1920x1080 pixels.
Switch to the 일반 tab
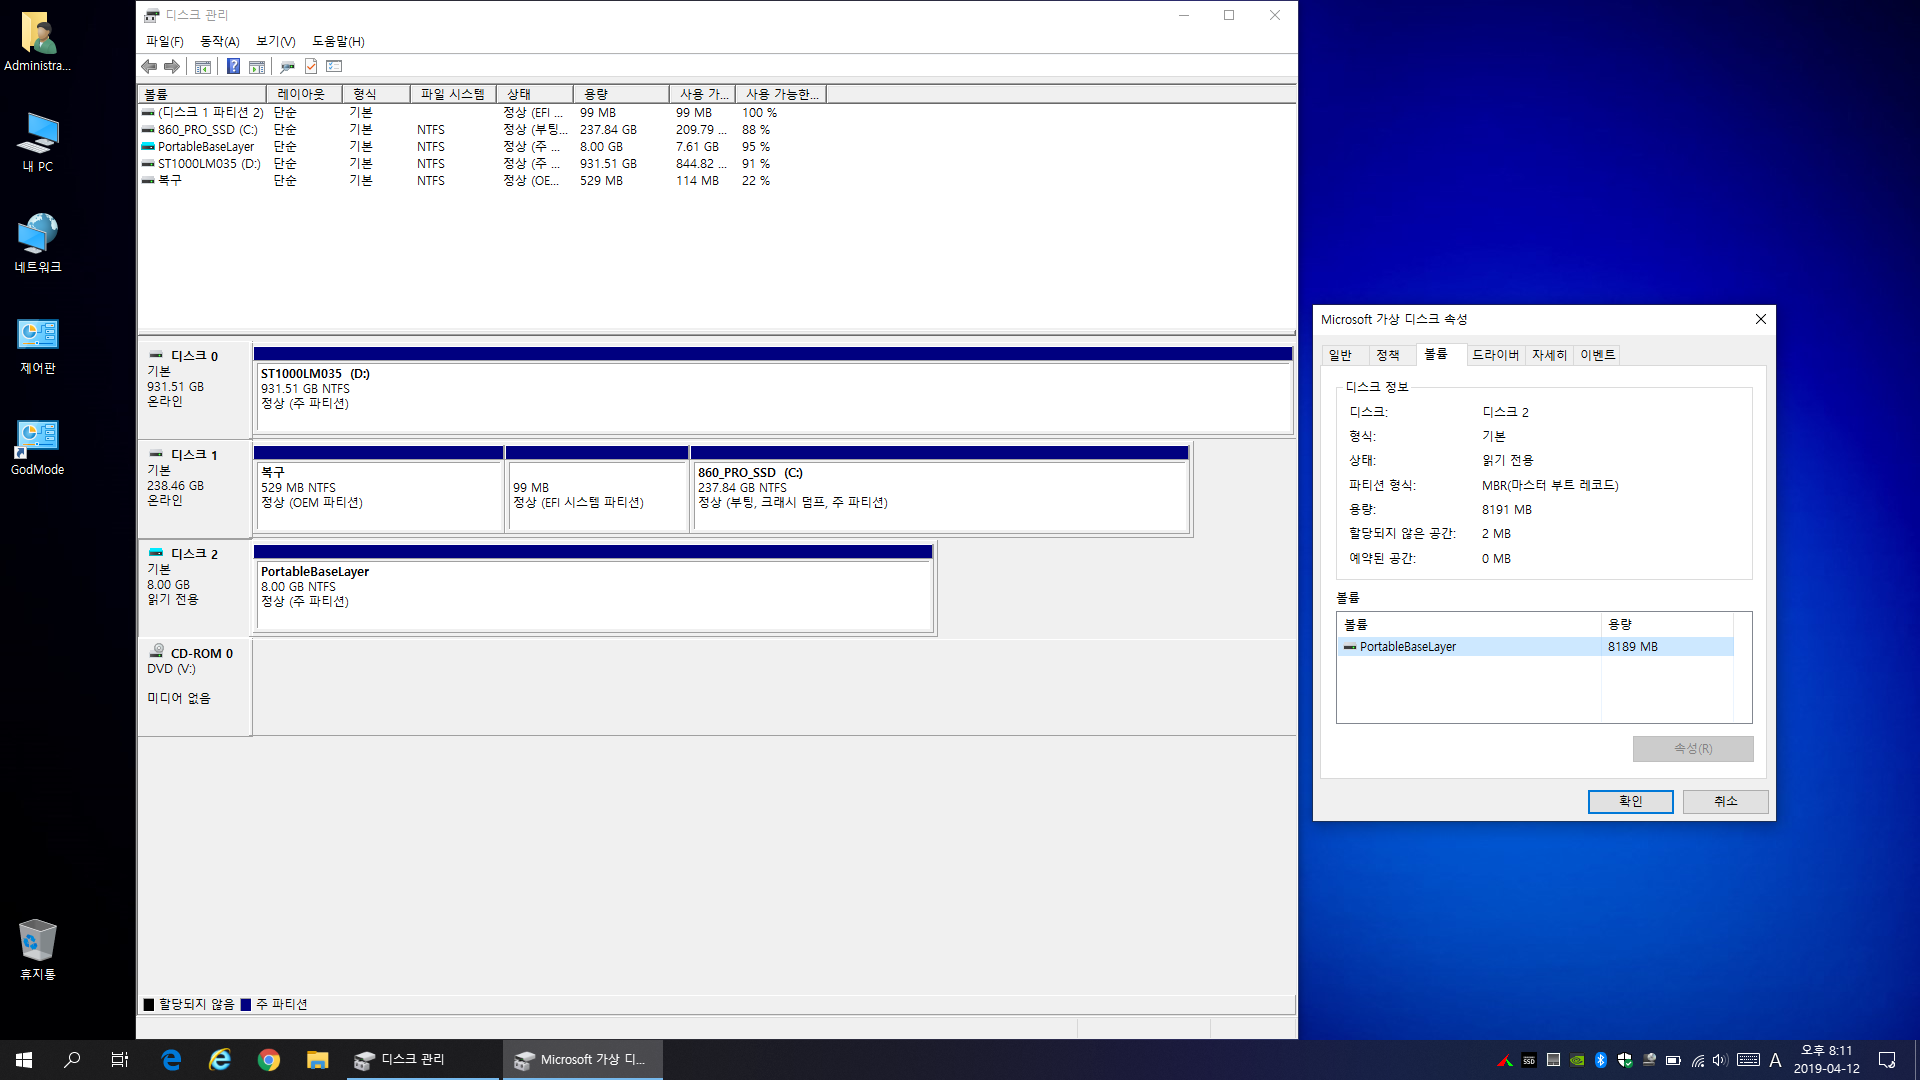point(1340,355)
